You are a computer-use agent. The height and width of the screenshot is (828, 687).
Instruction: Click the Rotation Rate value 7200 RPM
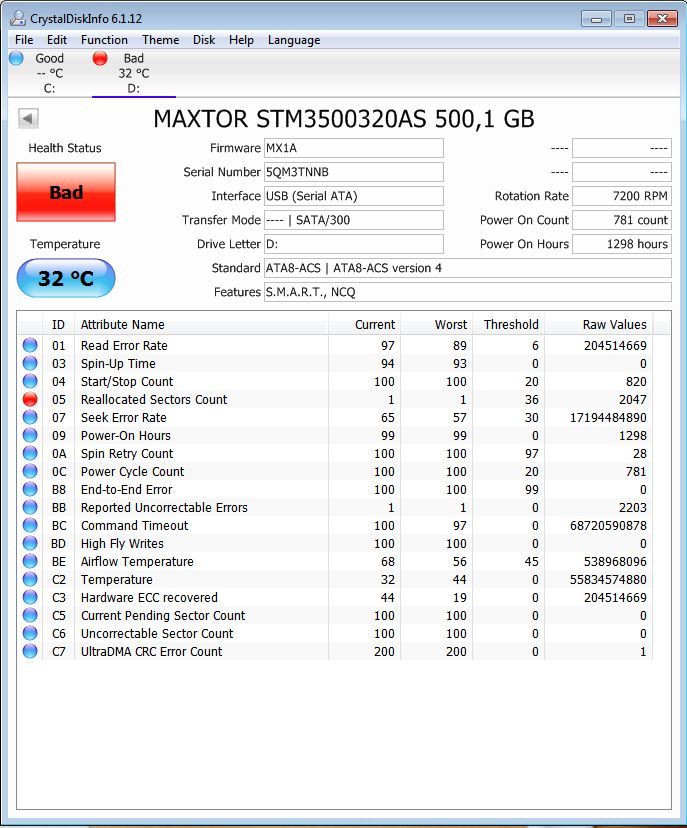(622, 196)
